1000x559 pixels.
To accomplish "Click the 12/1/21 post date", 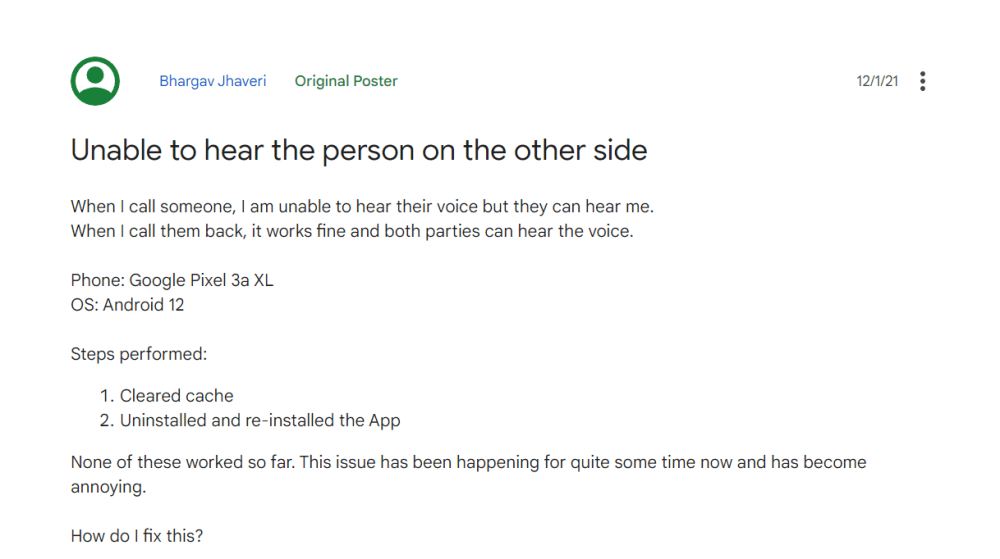I will [x=877, y=81].
